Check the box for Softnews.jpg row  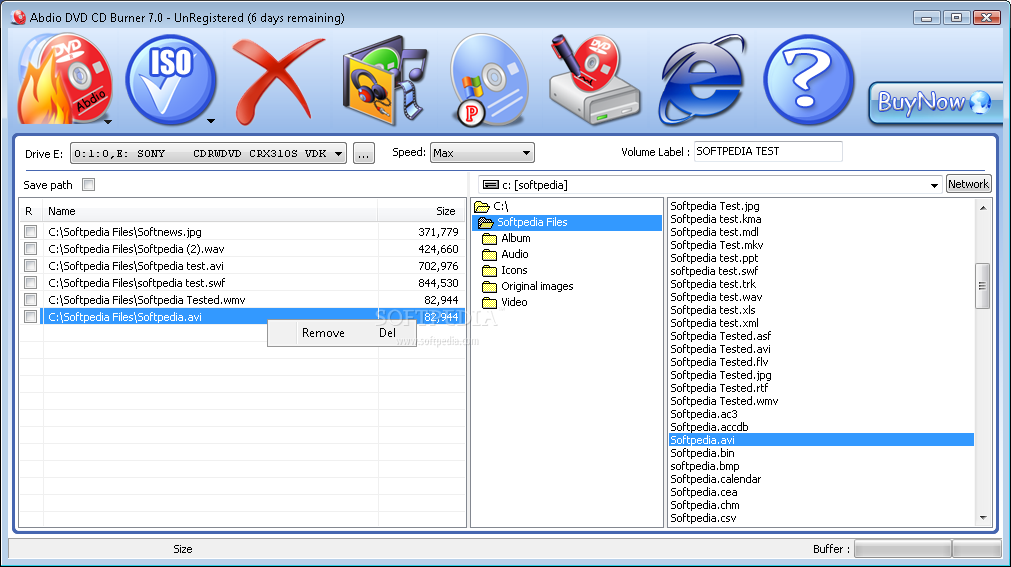click(30, 232)
